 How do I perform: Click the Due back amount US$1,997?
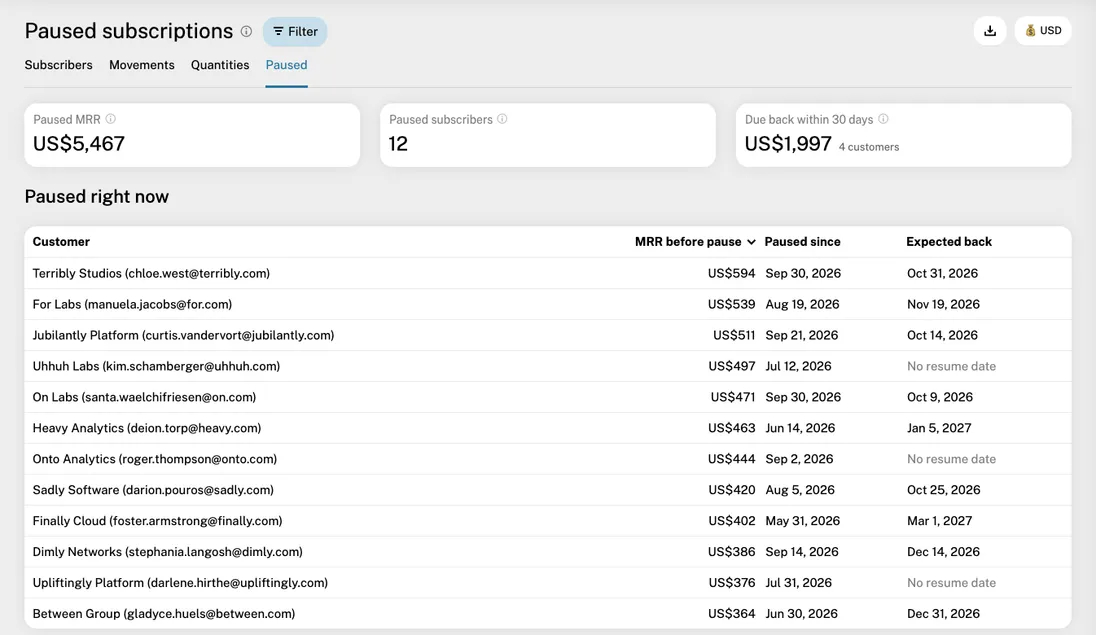click(788, 143)
